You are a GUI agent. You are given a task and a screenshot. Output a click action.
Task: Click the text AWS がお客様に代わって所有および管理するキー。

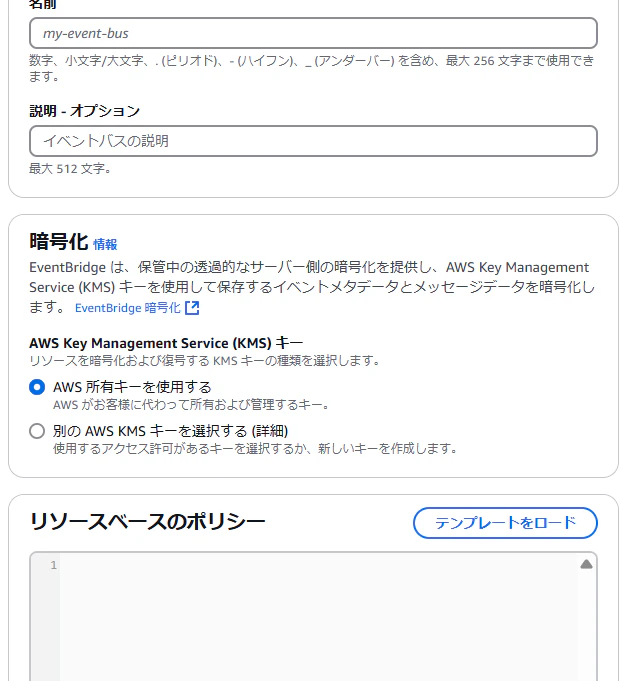point(192,405)
